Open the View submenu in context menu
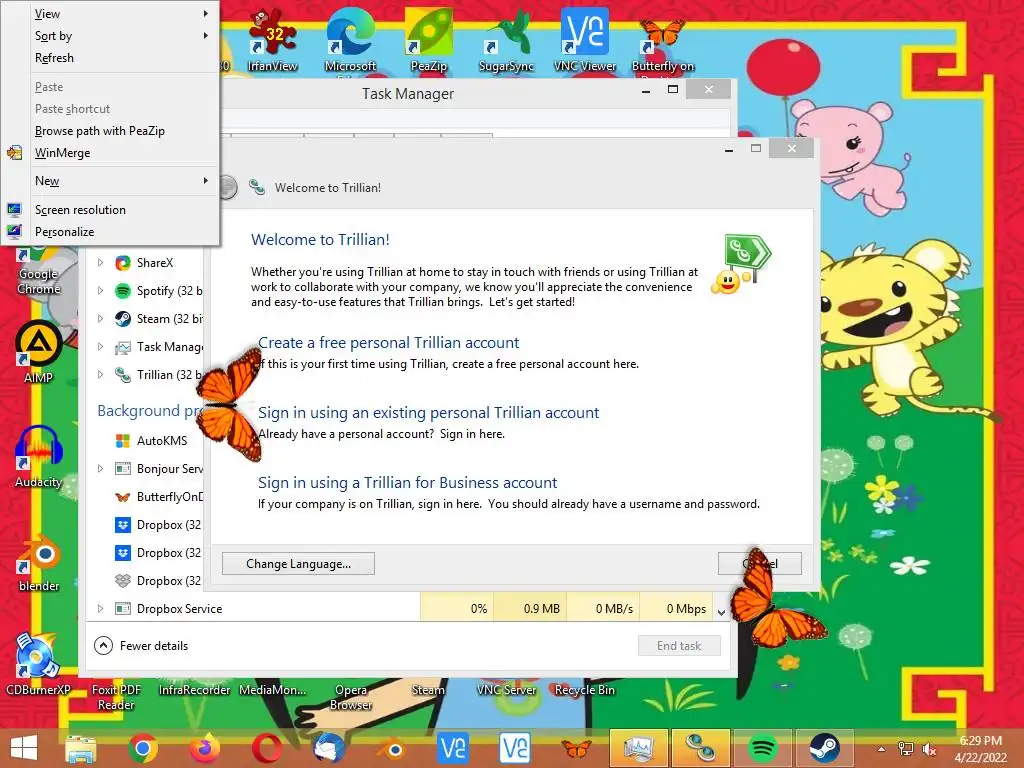This screenshot has width=1024, height=768. (110, 14)
